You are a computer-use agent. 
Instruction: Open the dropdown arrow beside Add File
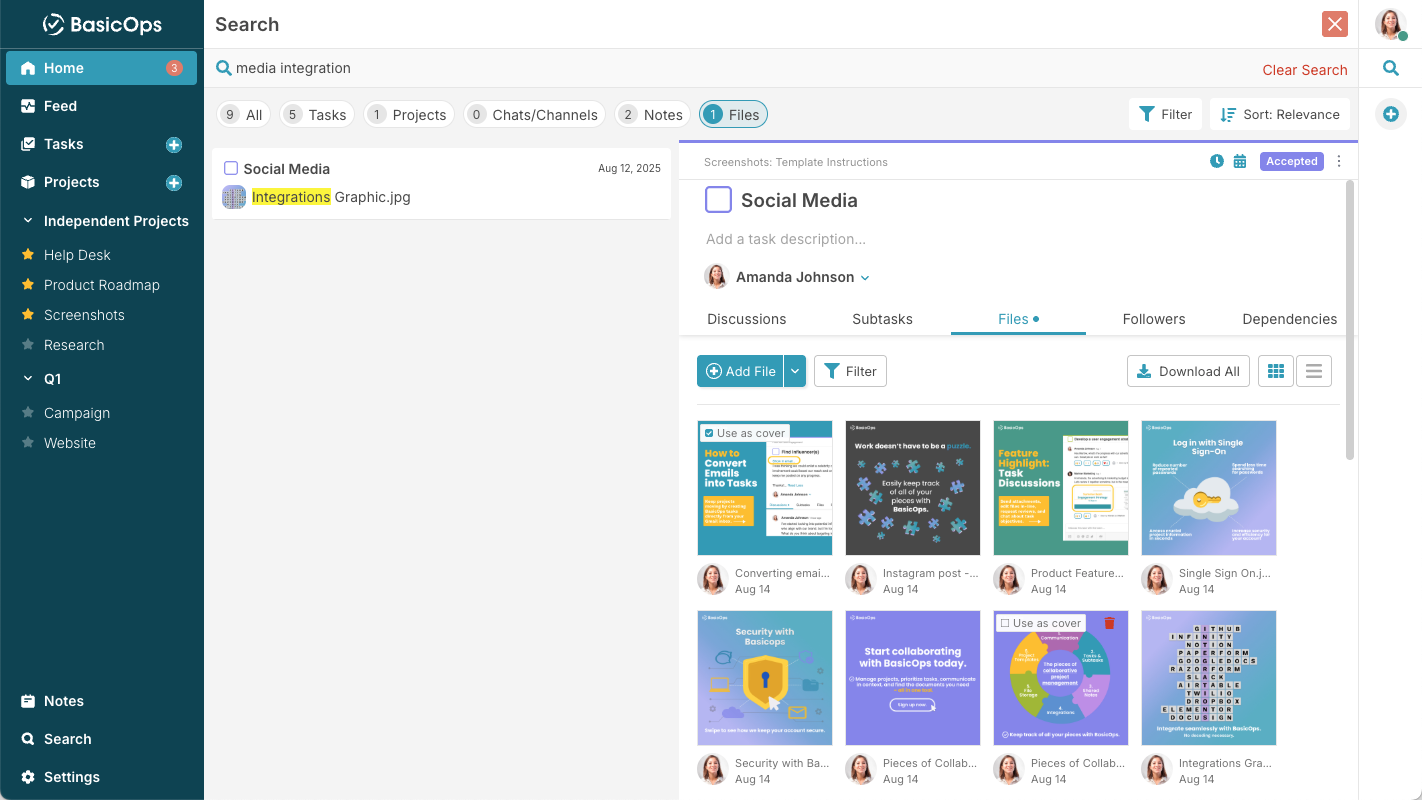coord(794,371)
